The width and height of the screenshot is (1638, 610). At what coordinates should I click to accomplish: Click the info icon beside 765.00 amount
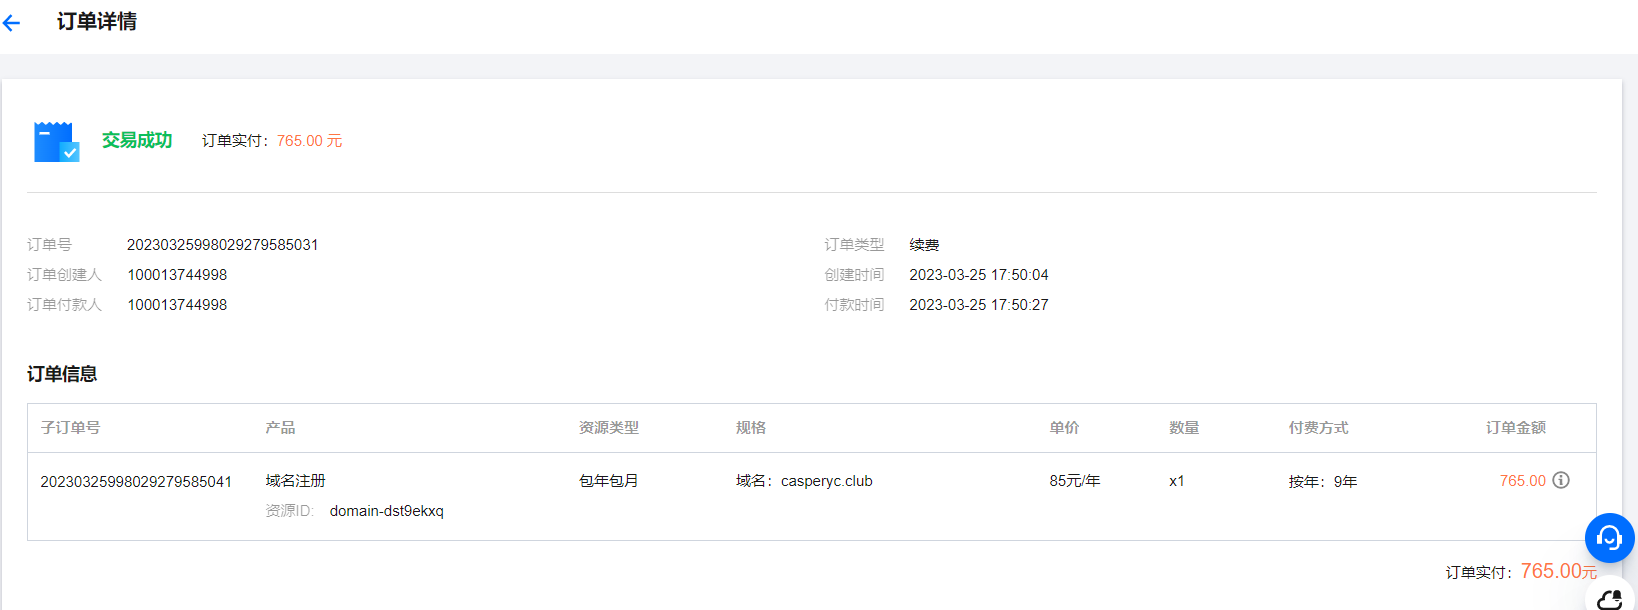(x=1561, y=481)
